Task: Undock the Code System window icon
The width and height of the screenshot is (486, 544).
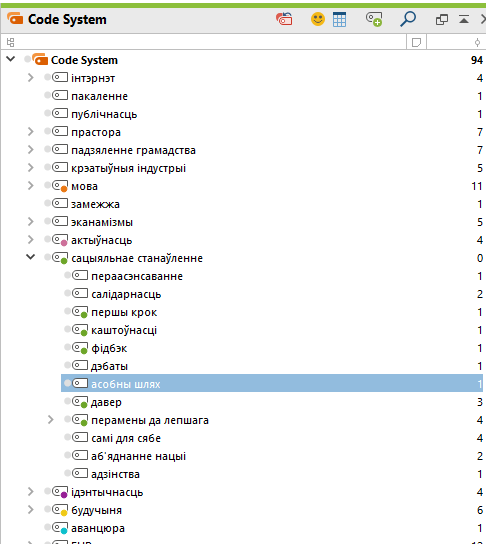Action: coord(442,19)
